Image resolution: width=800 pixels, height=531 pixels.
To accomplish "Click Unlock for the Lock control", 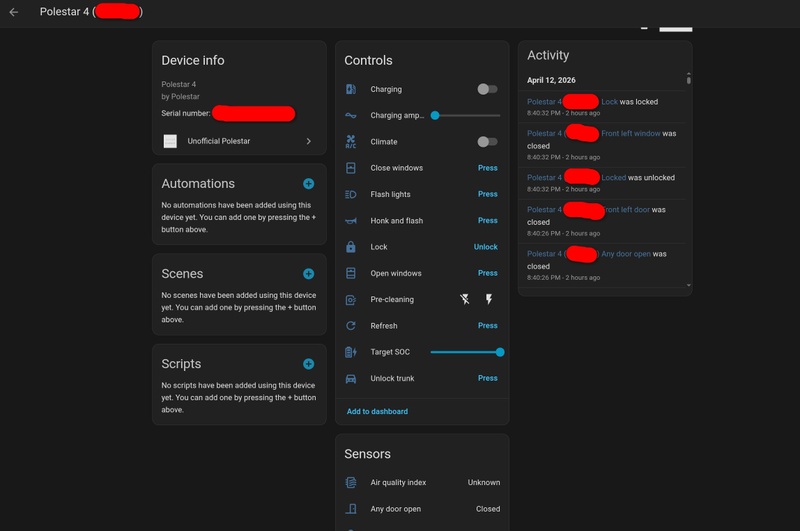I will [486, 247].
